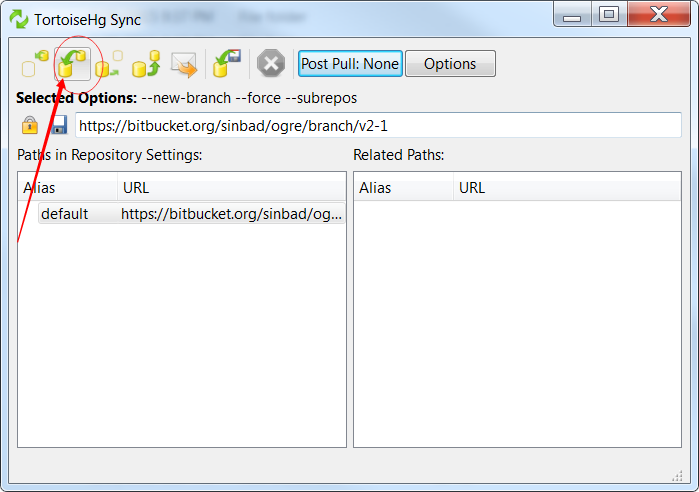
Task: Click the Outgoing changesets detection icon
Action: pyautogui.click(x=109, y=64)
